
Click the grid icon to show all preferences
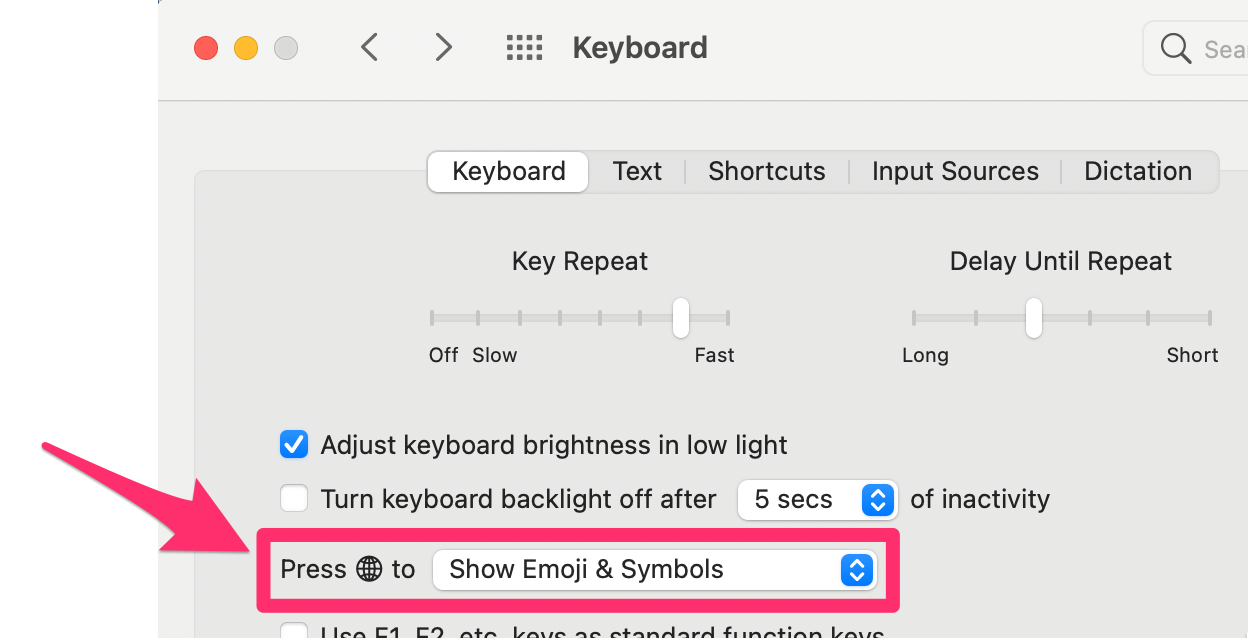[x=524, y=47]
